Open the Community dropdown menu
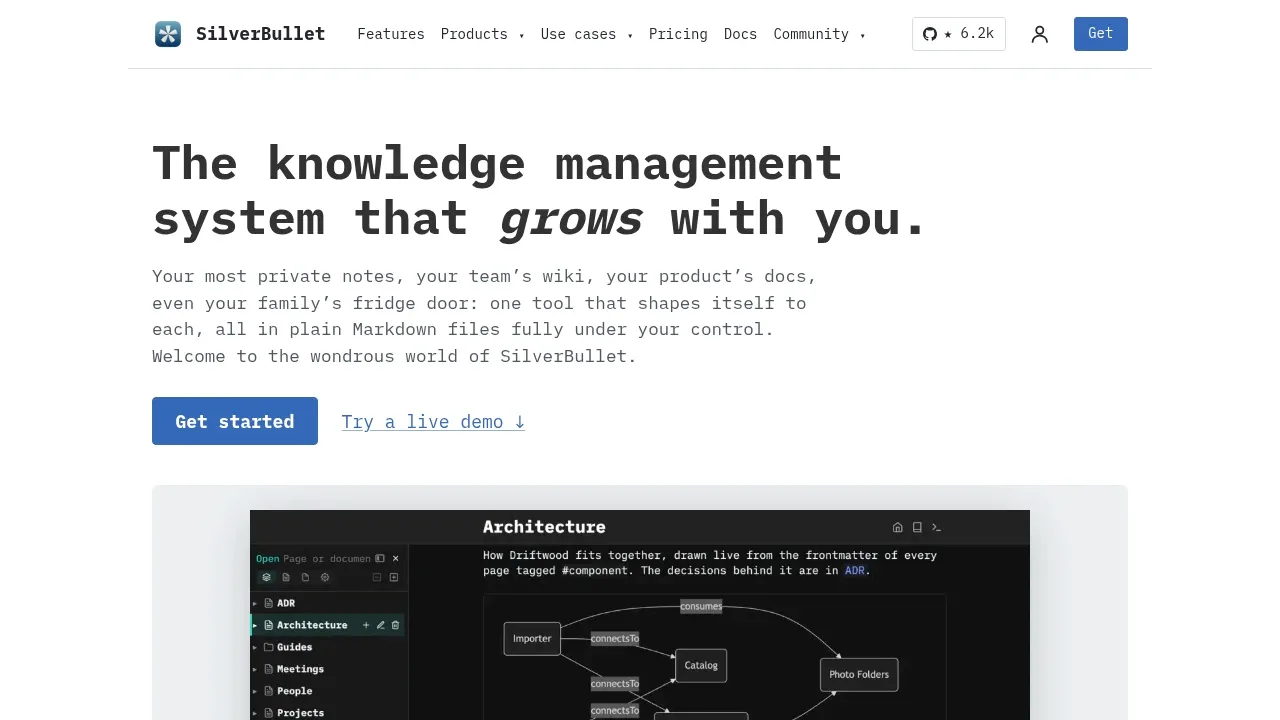 click(820, 34)
